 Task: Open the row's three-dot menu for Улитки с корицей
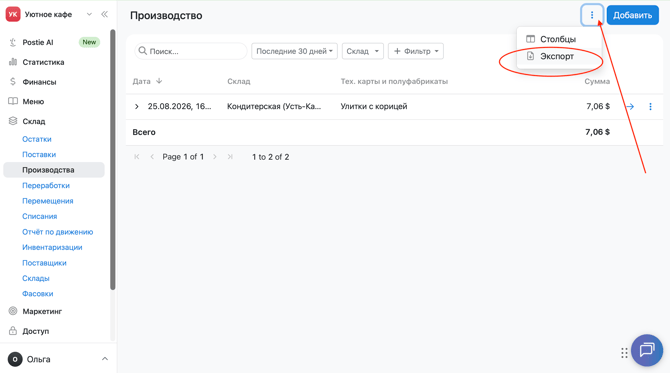[650, 106]
